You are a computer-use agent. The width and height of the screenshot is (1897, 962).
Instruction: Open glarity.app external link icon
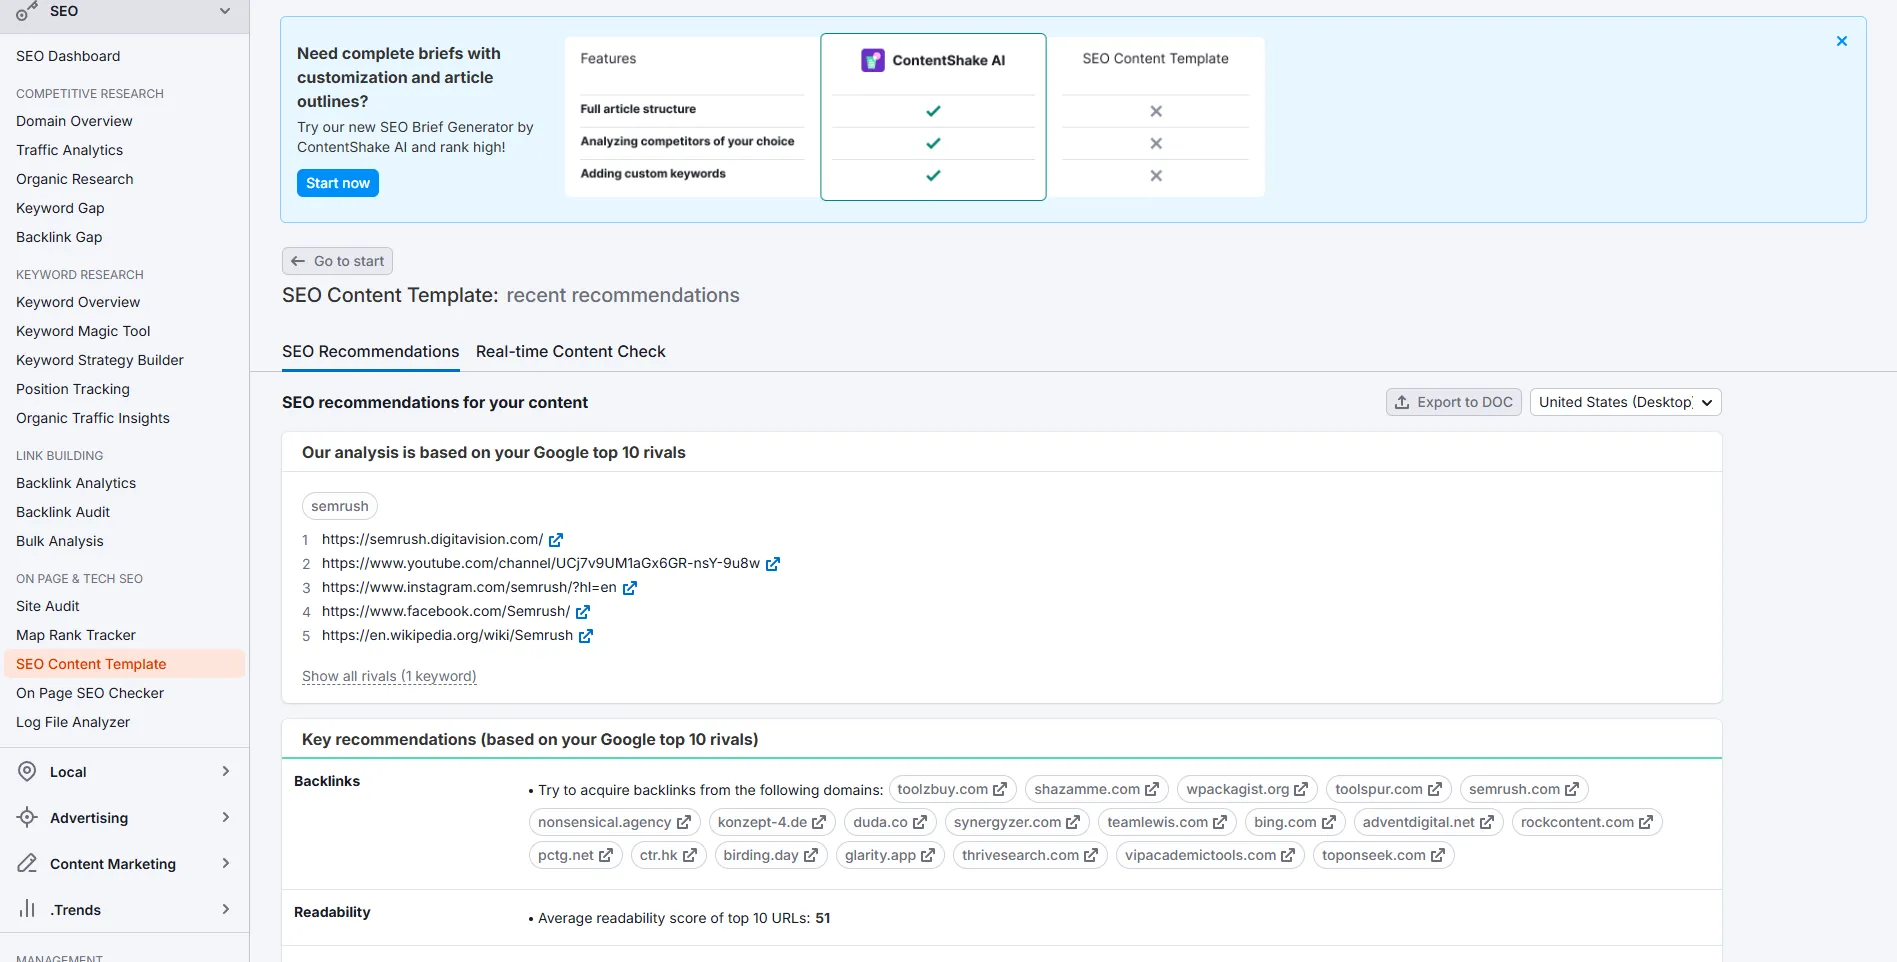coord(928,855)
